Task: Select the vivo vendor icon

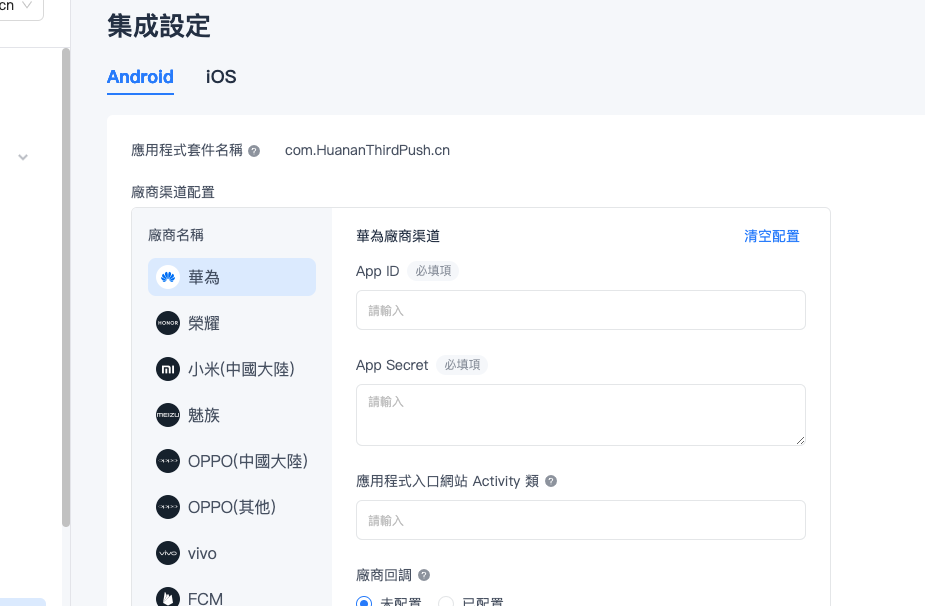Action: coord(168,553)
